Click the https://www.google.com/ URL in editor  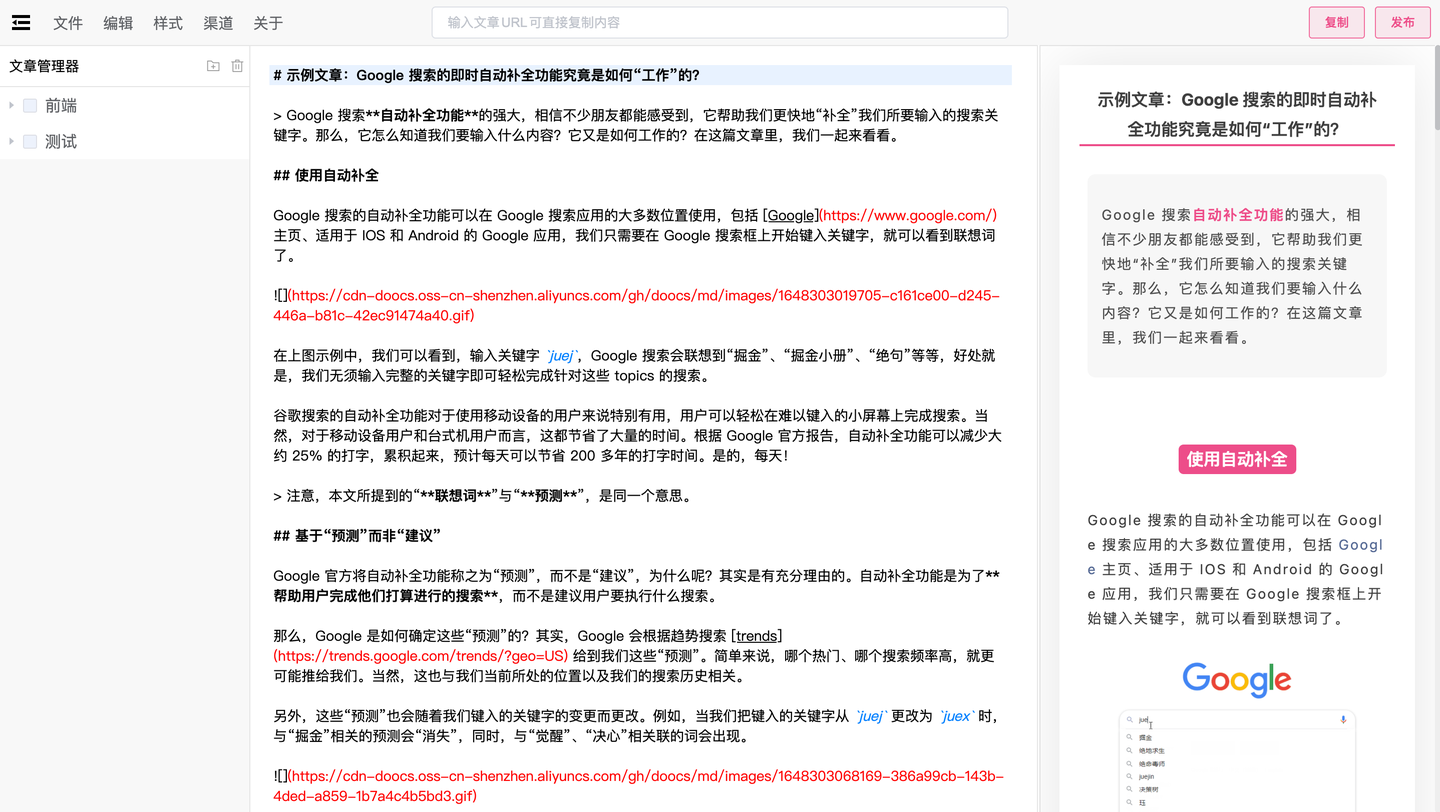pos(908,215)
